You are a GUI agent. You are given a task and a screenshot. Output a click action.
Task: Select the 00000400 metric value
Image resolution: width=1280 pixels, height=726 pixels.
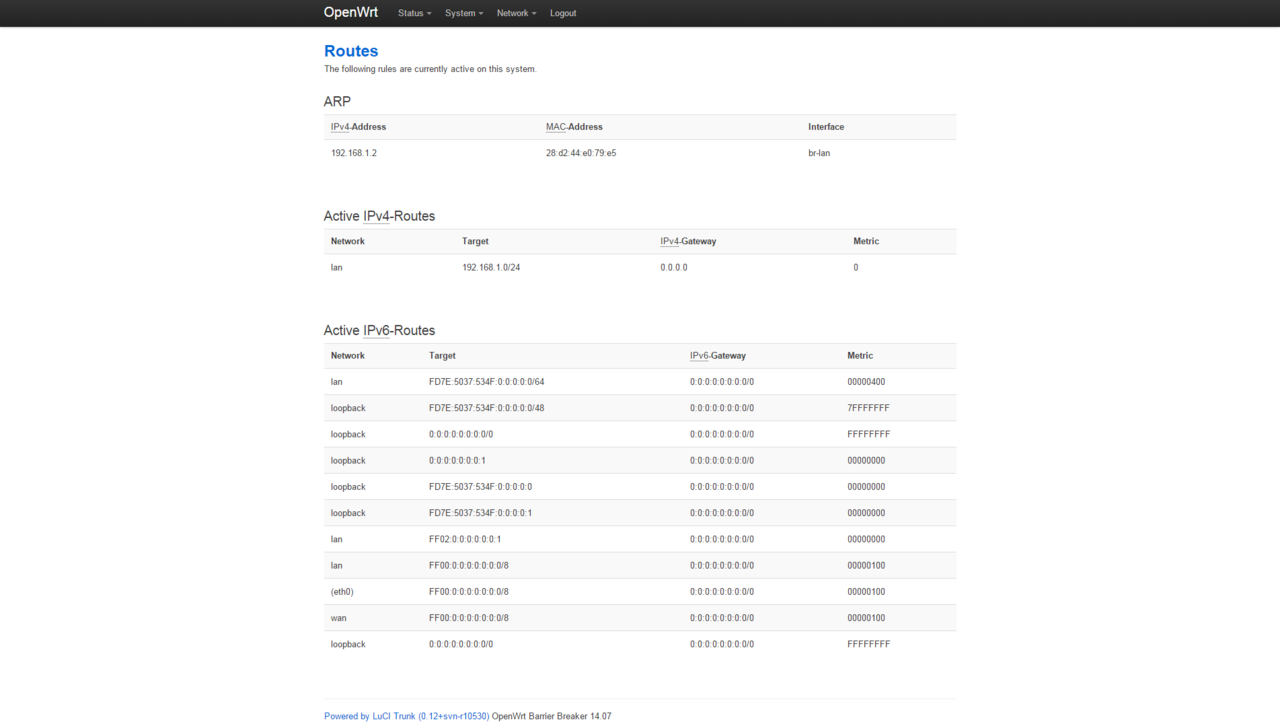coord(866,382)
